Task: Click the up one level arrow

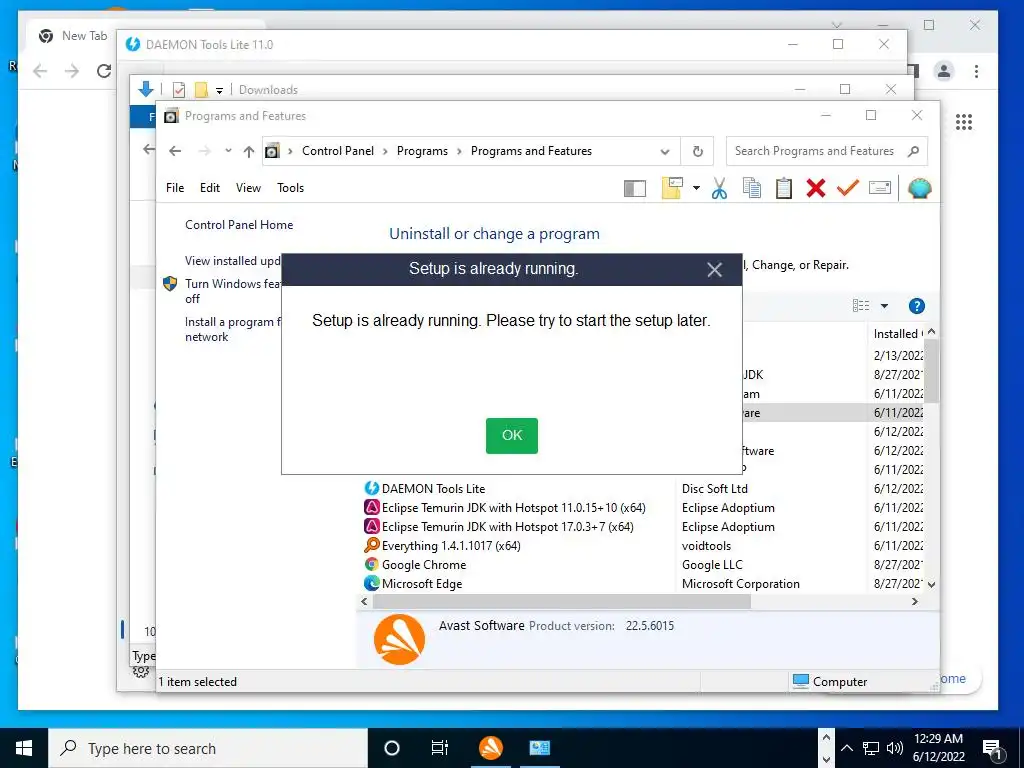Action: pyautogui.click(x=249, y=152)
